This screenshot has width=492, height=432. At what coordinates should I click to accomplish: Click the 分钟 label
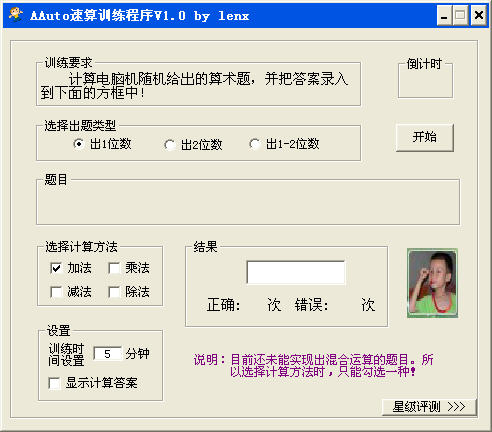[137, 354]
